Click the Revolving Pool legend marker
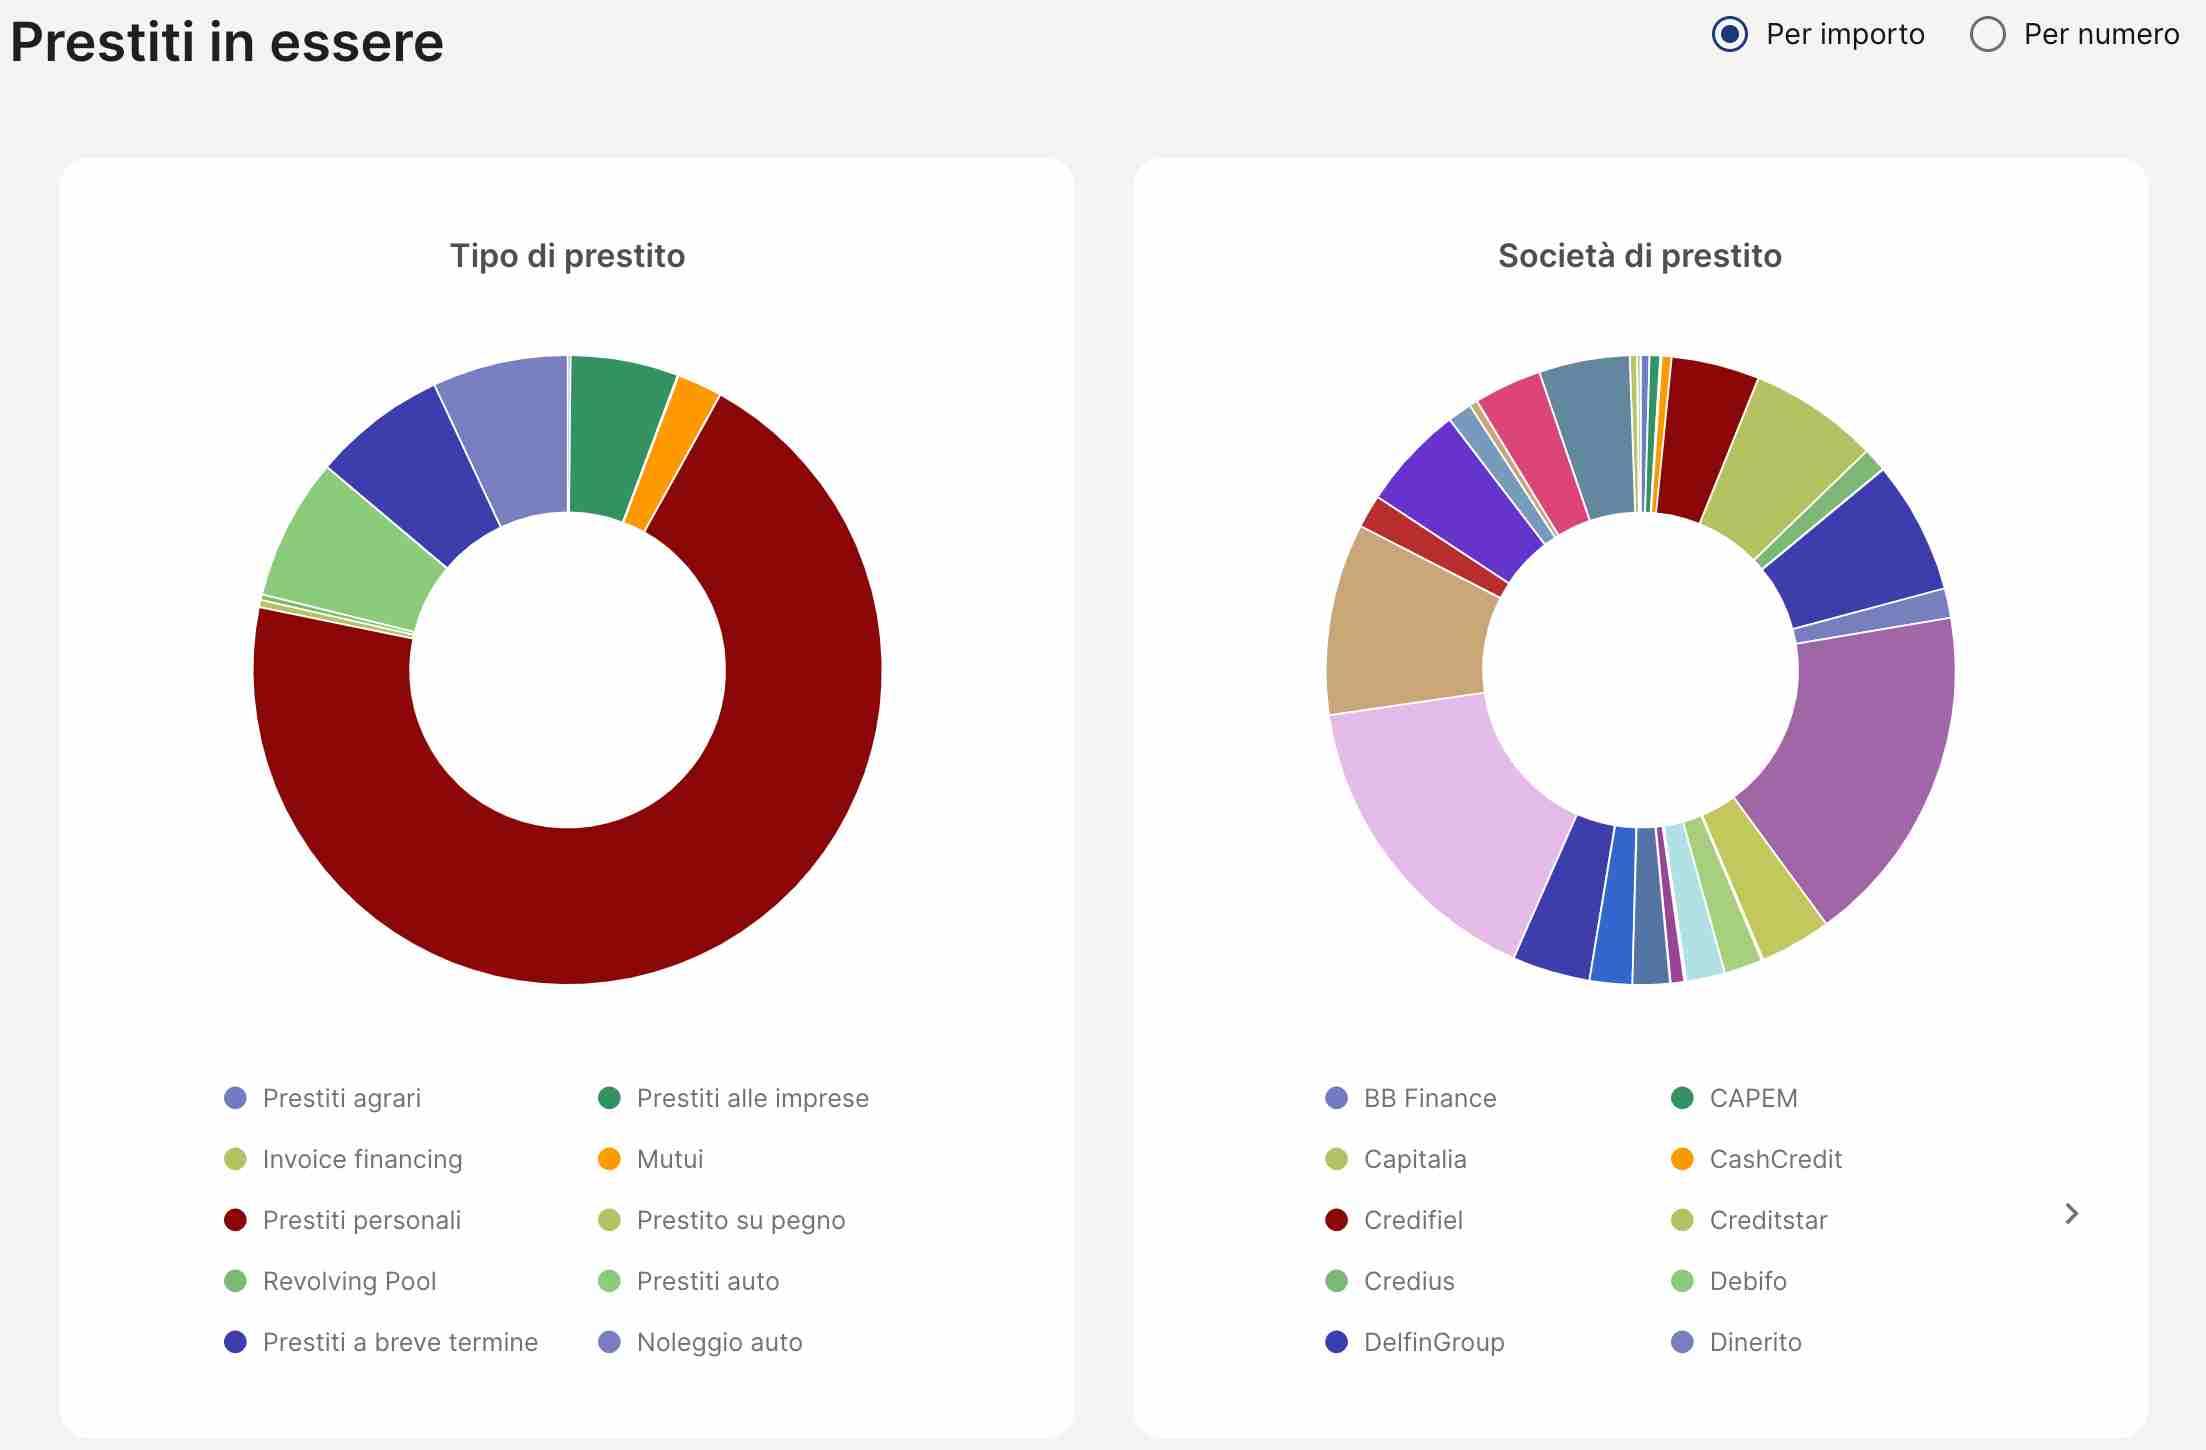 235,1281
